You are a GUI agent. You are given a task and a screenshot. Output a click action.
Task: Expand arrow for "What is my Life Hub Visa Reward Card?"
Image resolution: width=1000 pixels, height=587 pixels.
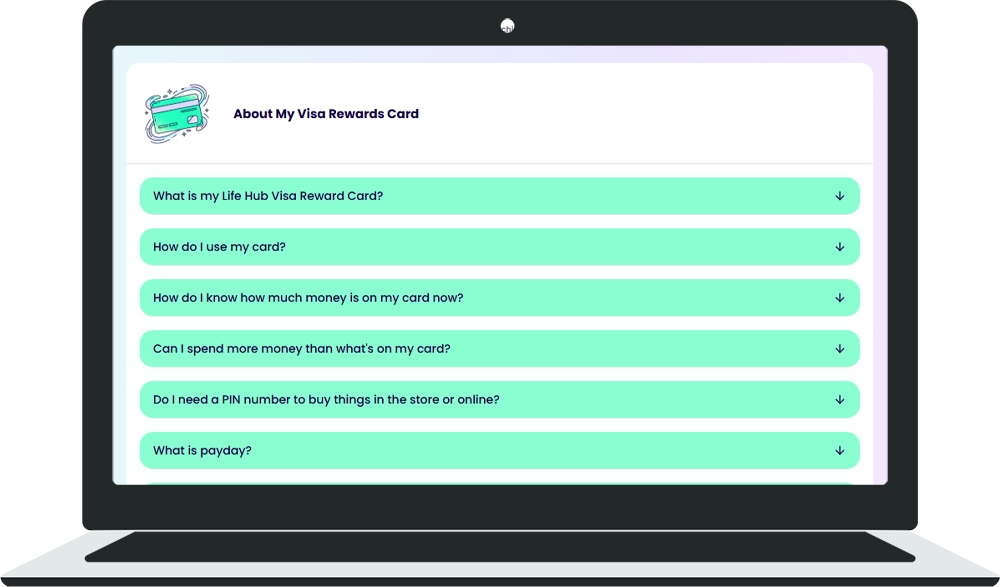(840, 196)
